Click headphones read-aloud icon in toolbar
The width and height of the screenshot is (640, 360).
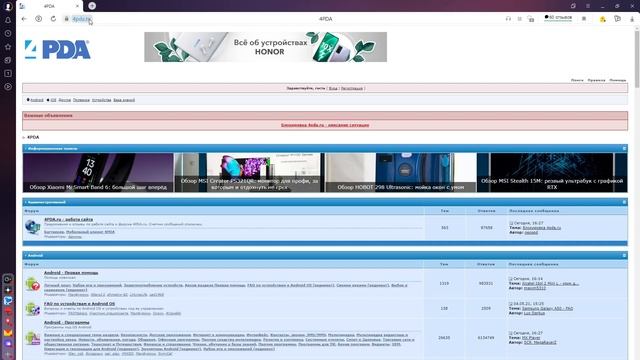tap(508, 19)
